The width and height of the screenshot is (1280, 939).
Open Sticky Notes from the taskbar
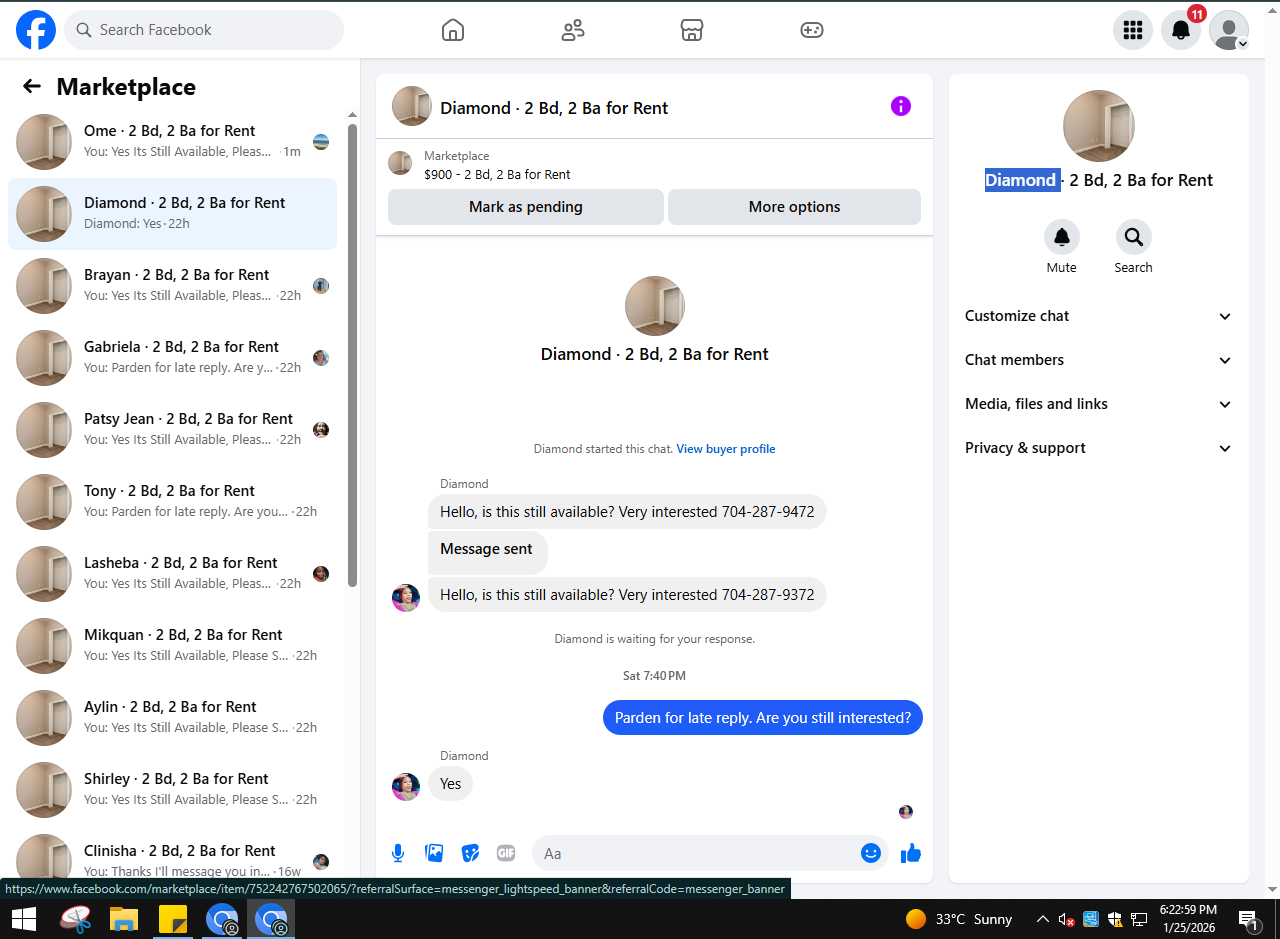click(x=173, y=919)
